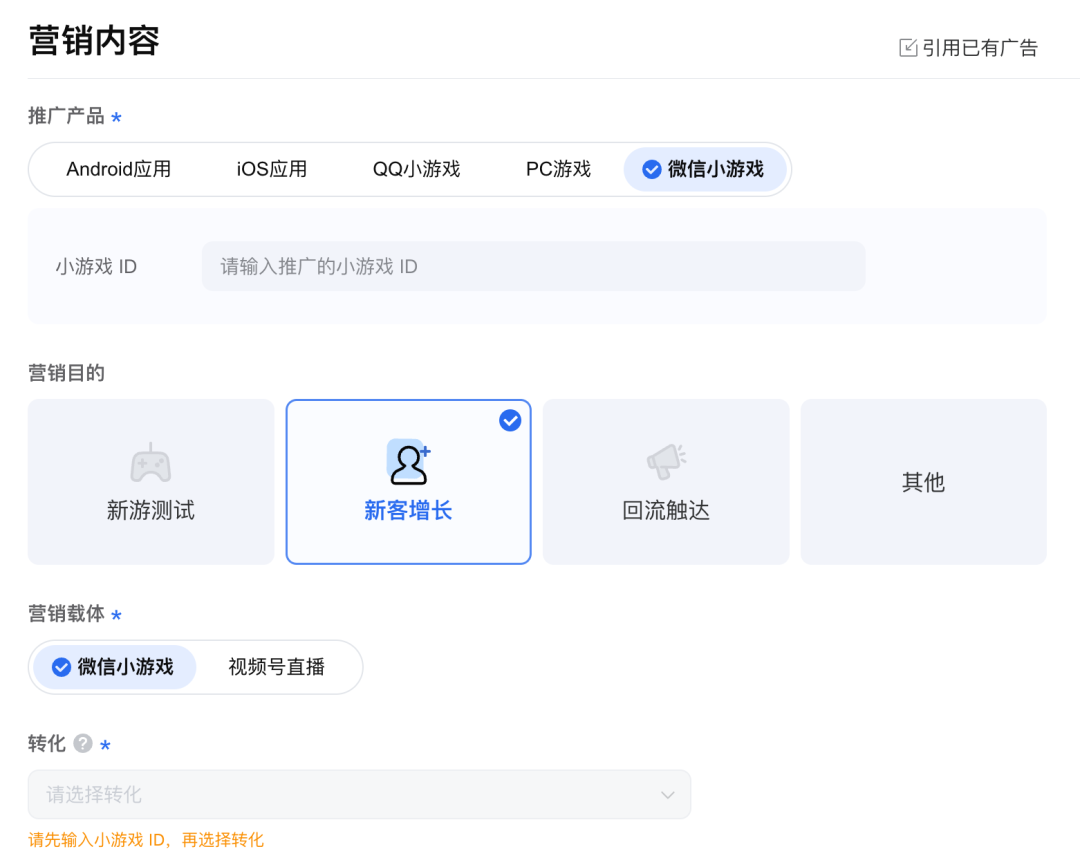Click the 营销载体 label
1080x867 pixels.
click(66, 614)
